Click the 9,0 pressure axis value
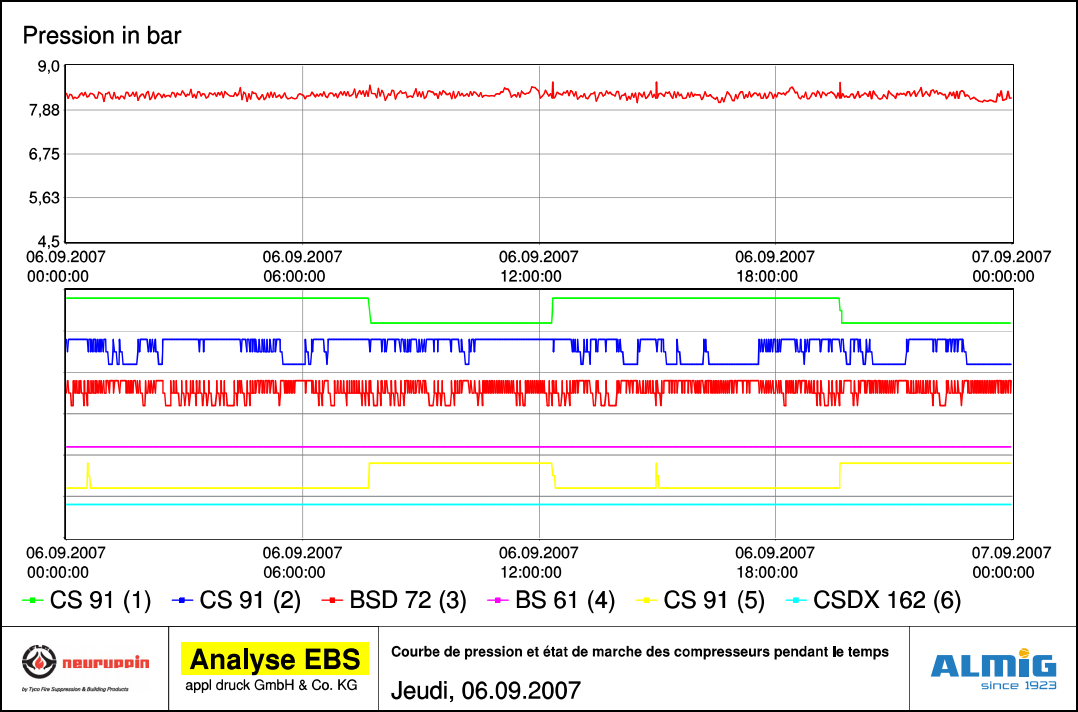 (49, 67)
